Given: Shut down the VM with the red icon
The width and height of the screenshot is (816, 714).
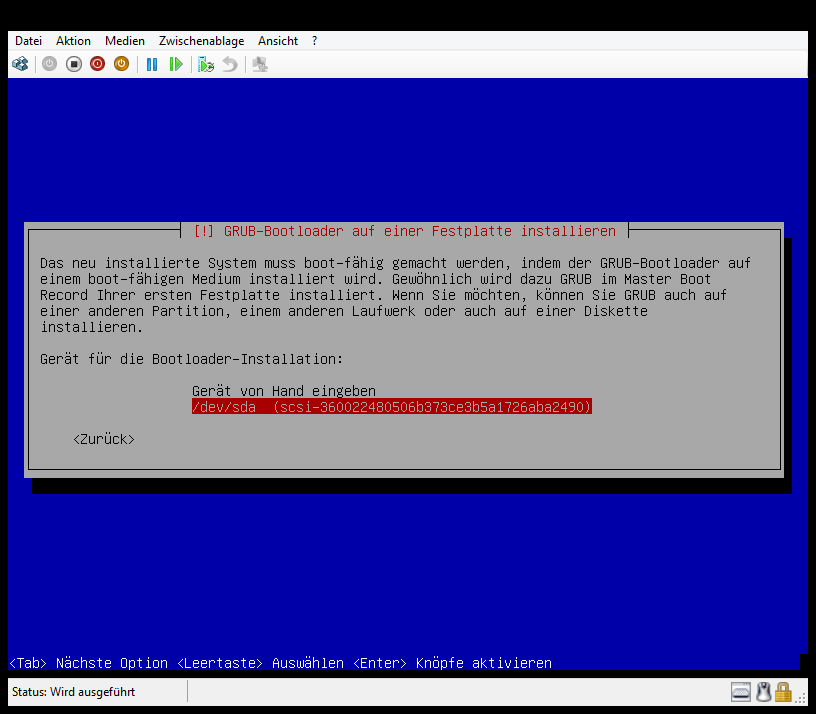Looking at the screenshot, I should (97, 64).
